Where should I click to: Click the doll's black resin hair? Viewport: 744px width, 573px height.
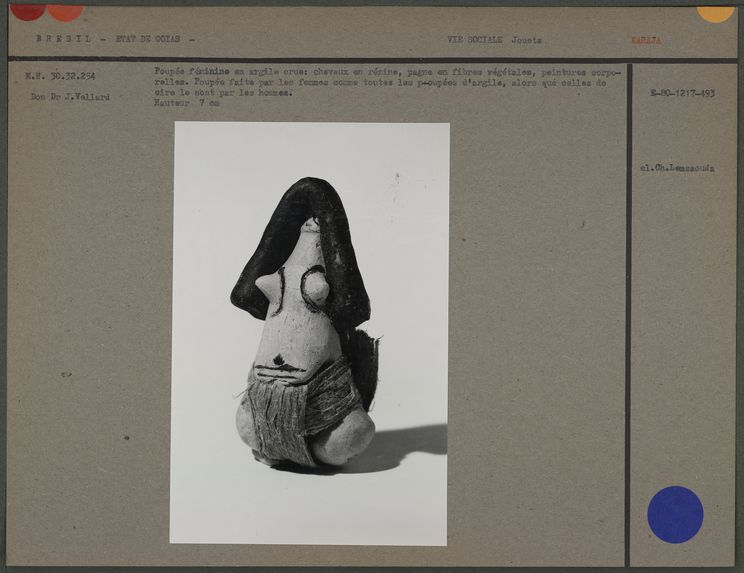coord(300,230)
